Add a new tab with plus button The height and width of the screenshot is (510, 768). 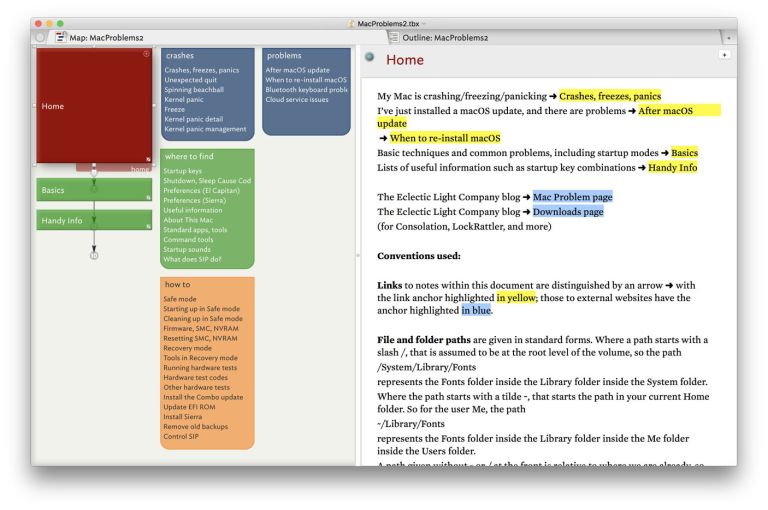[729, 37]
